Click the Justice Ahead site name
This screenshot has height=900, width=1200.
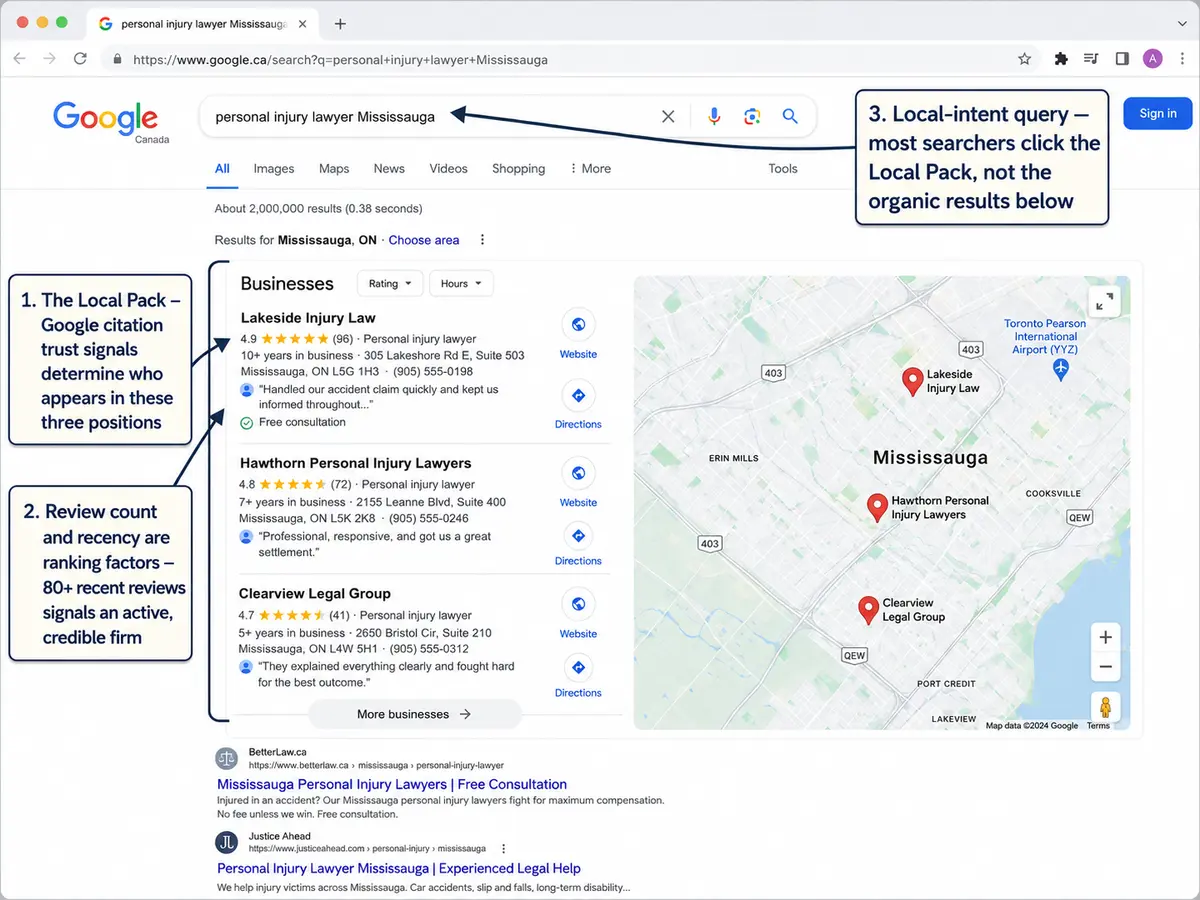point(279,836)
